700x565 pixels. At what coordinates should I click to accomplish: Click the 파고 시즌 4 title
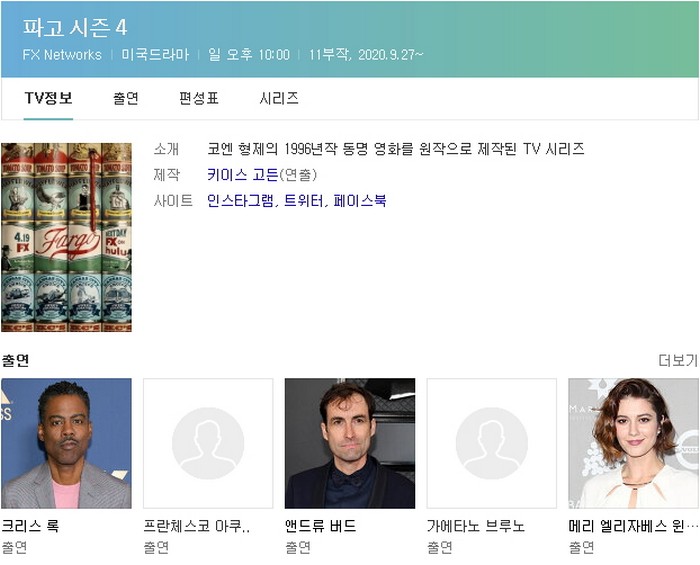pos(75,28)
